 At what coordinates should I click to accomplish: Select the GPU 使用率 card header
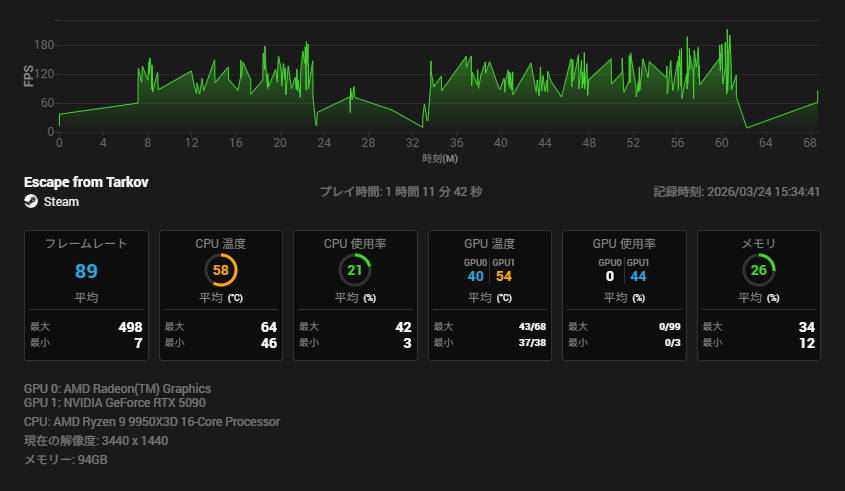tap(624, 244)
